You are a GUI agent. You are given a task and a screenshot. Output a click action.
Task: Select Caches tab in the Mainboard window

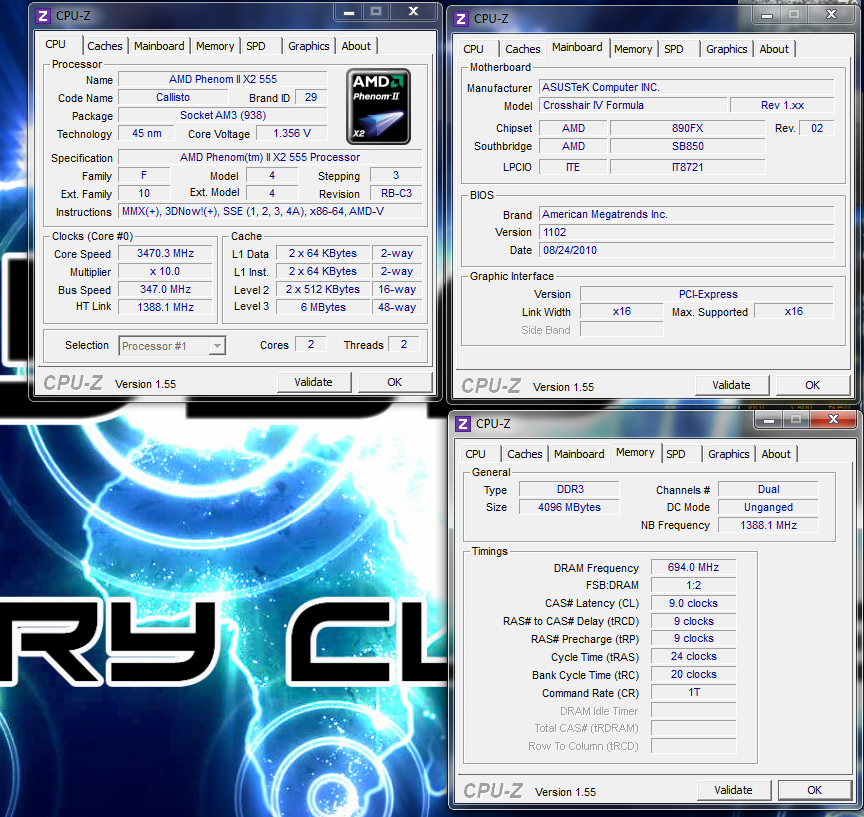point(523,49)
